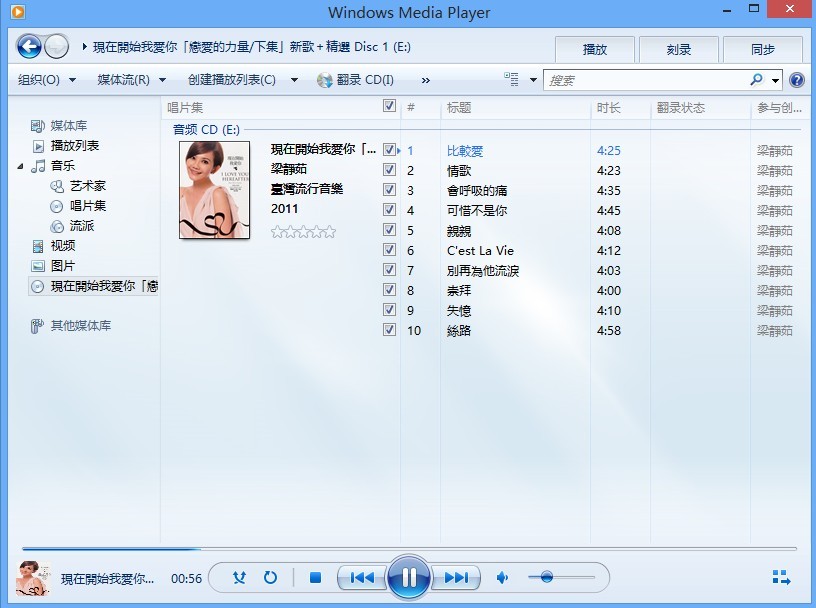Select the 音乐 library node
The image size is (816, 608).
point(62,166)
